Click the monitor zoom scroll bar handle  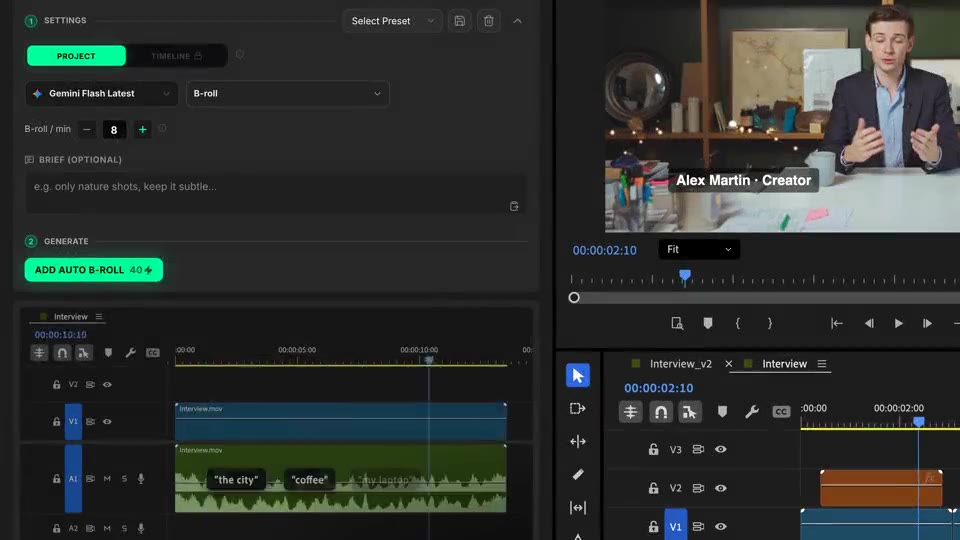pos(574,298)
